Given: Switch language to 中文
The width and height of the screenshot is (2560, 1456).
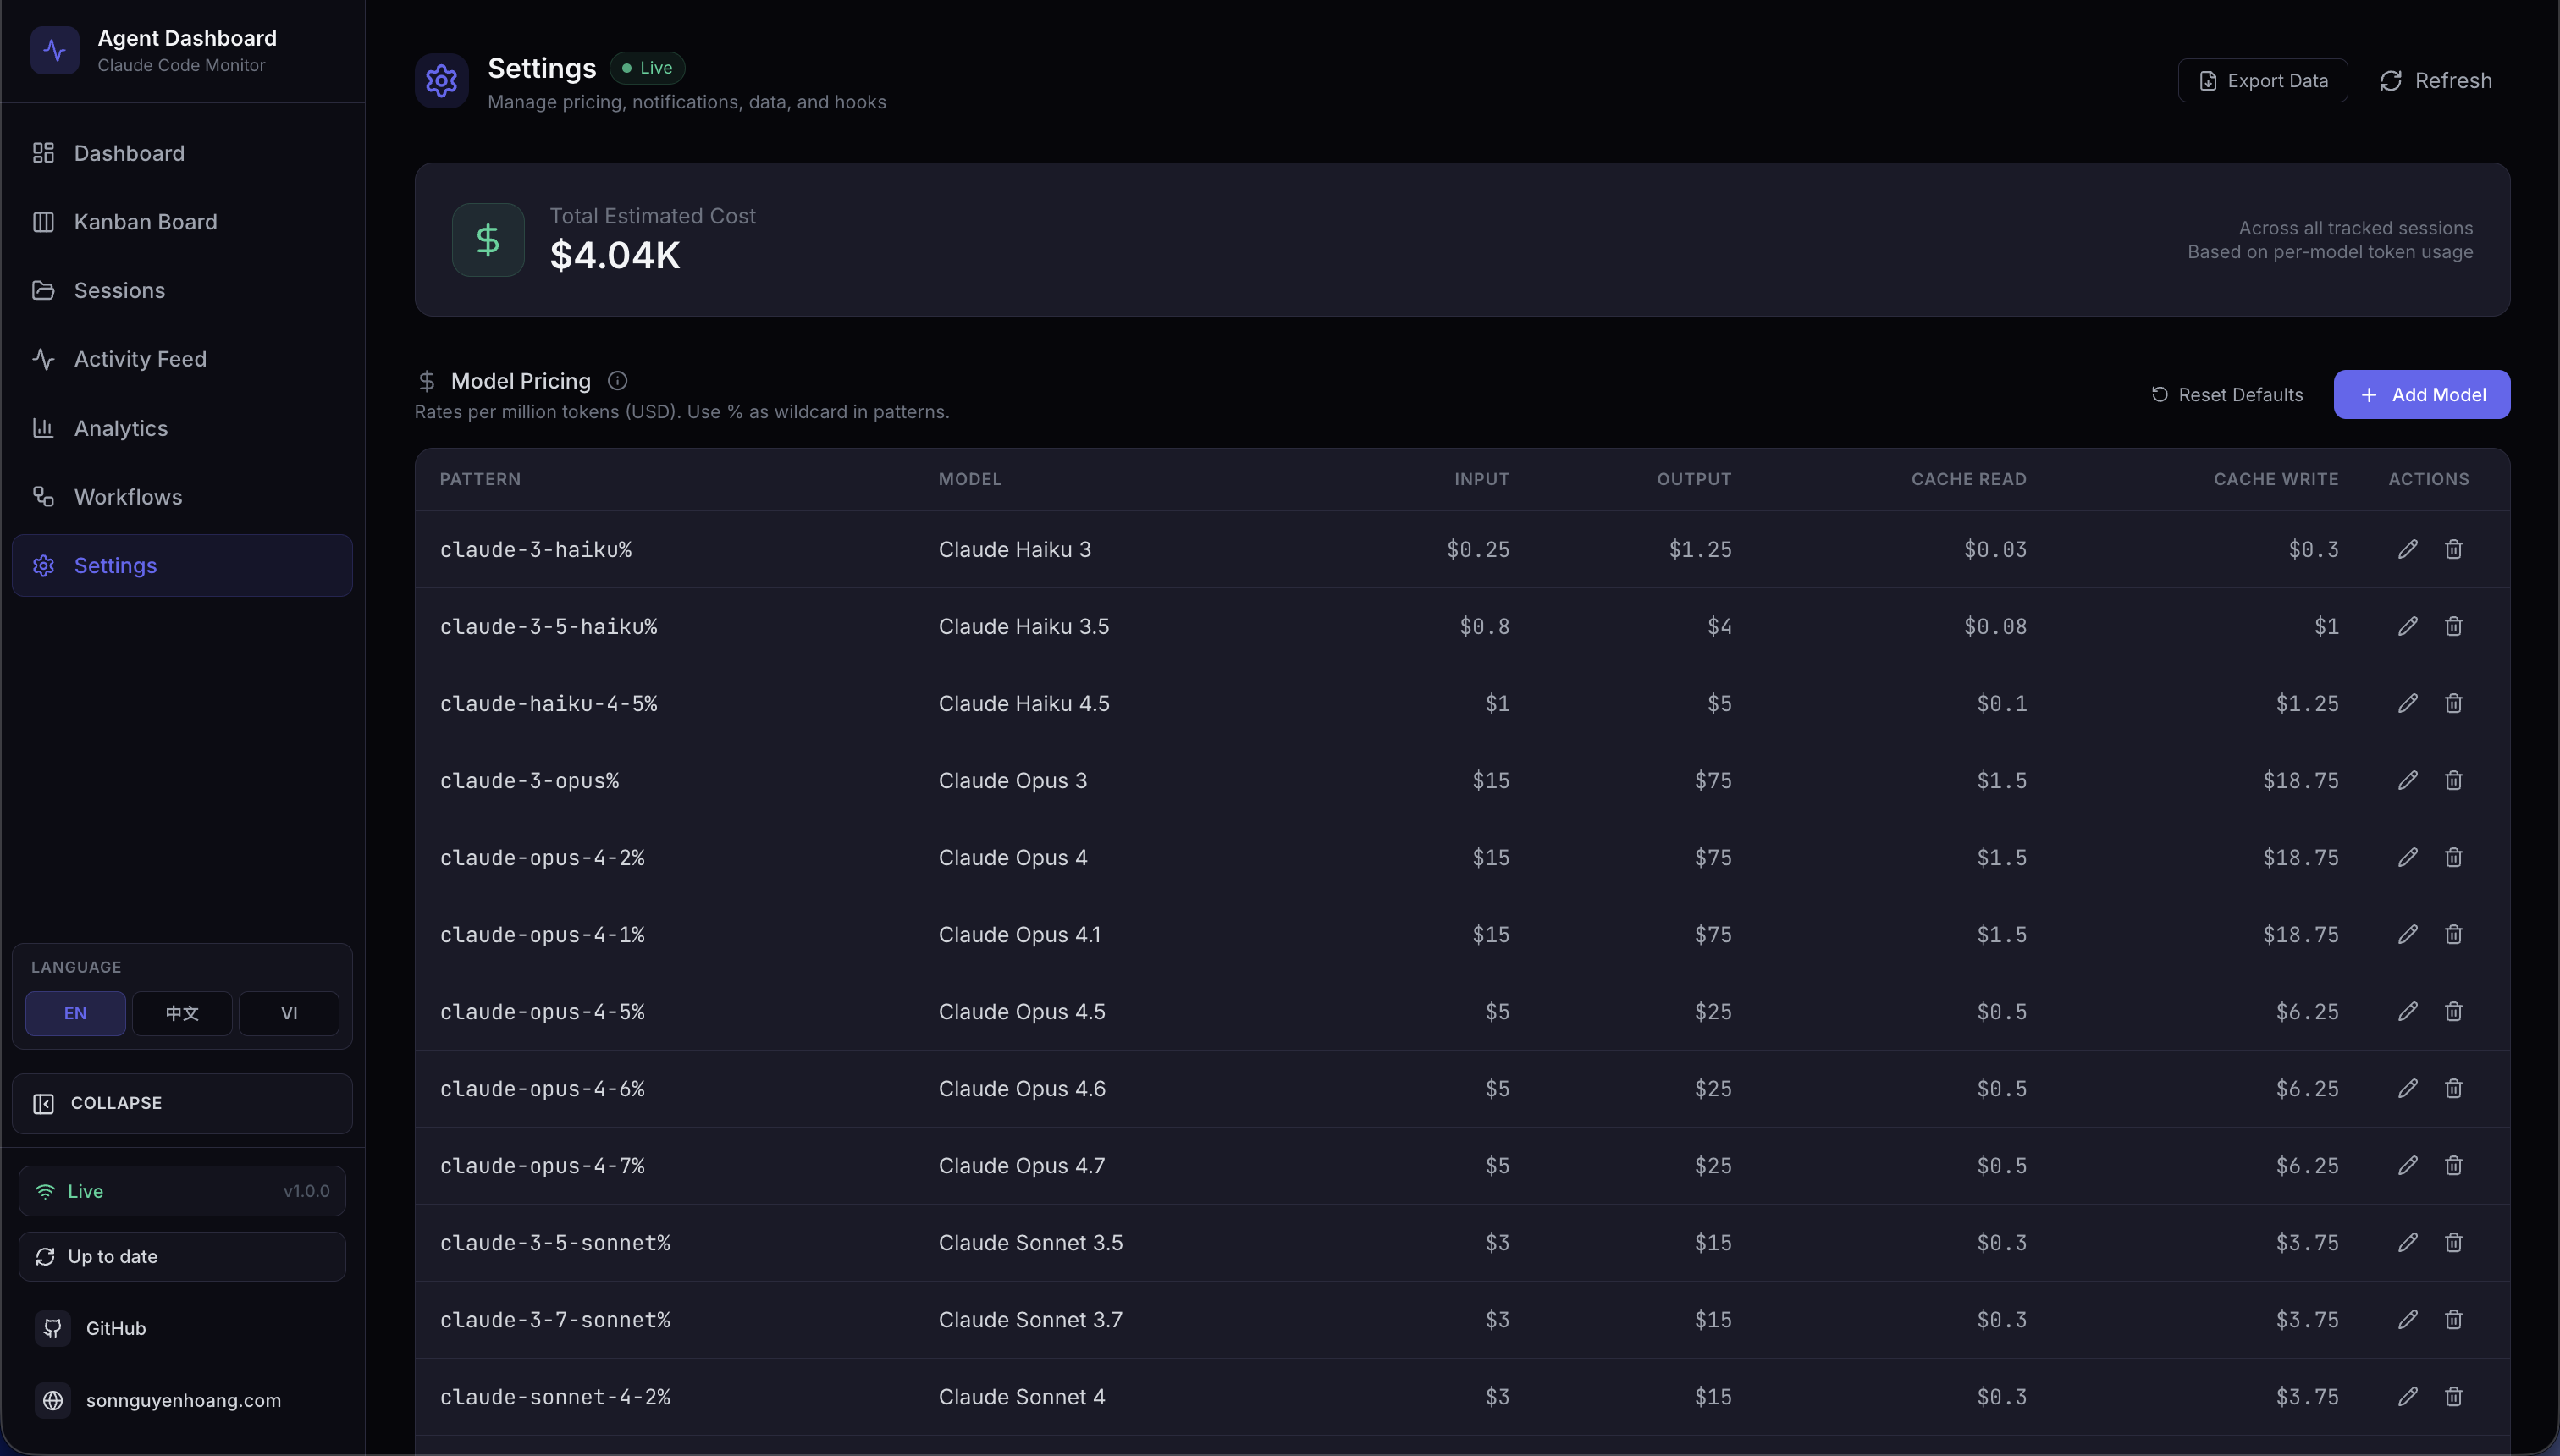Looking at the screenshot, I should (182, 1013).
